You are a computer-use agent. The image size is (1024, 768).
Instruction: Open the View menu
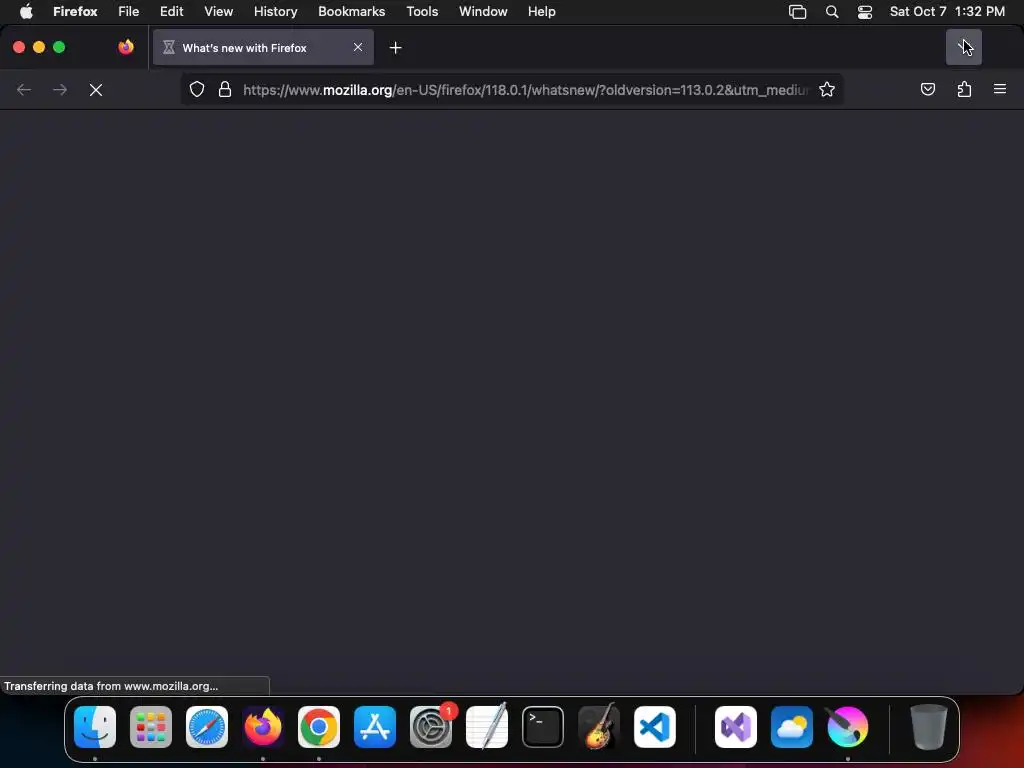(218, 12)
